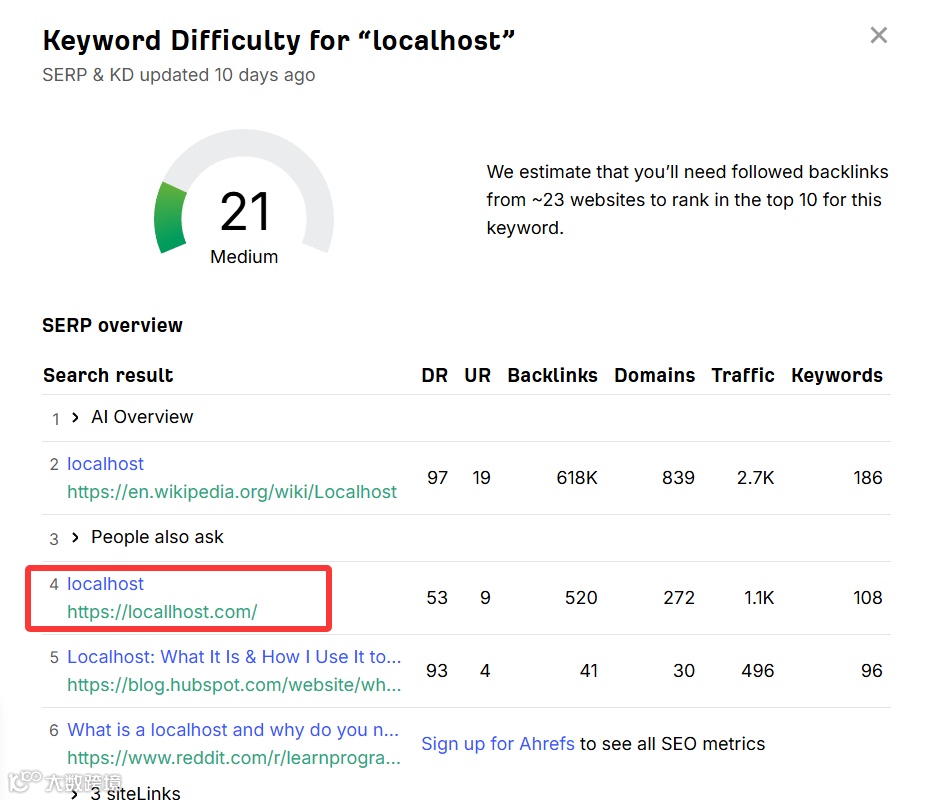Open the Wikipedia localhost result title

coord(105,464)
